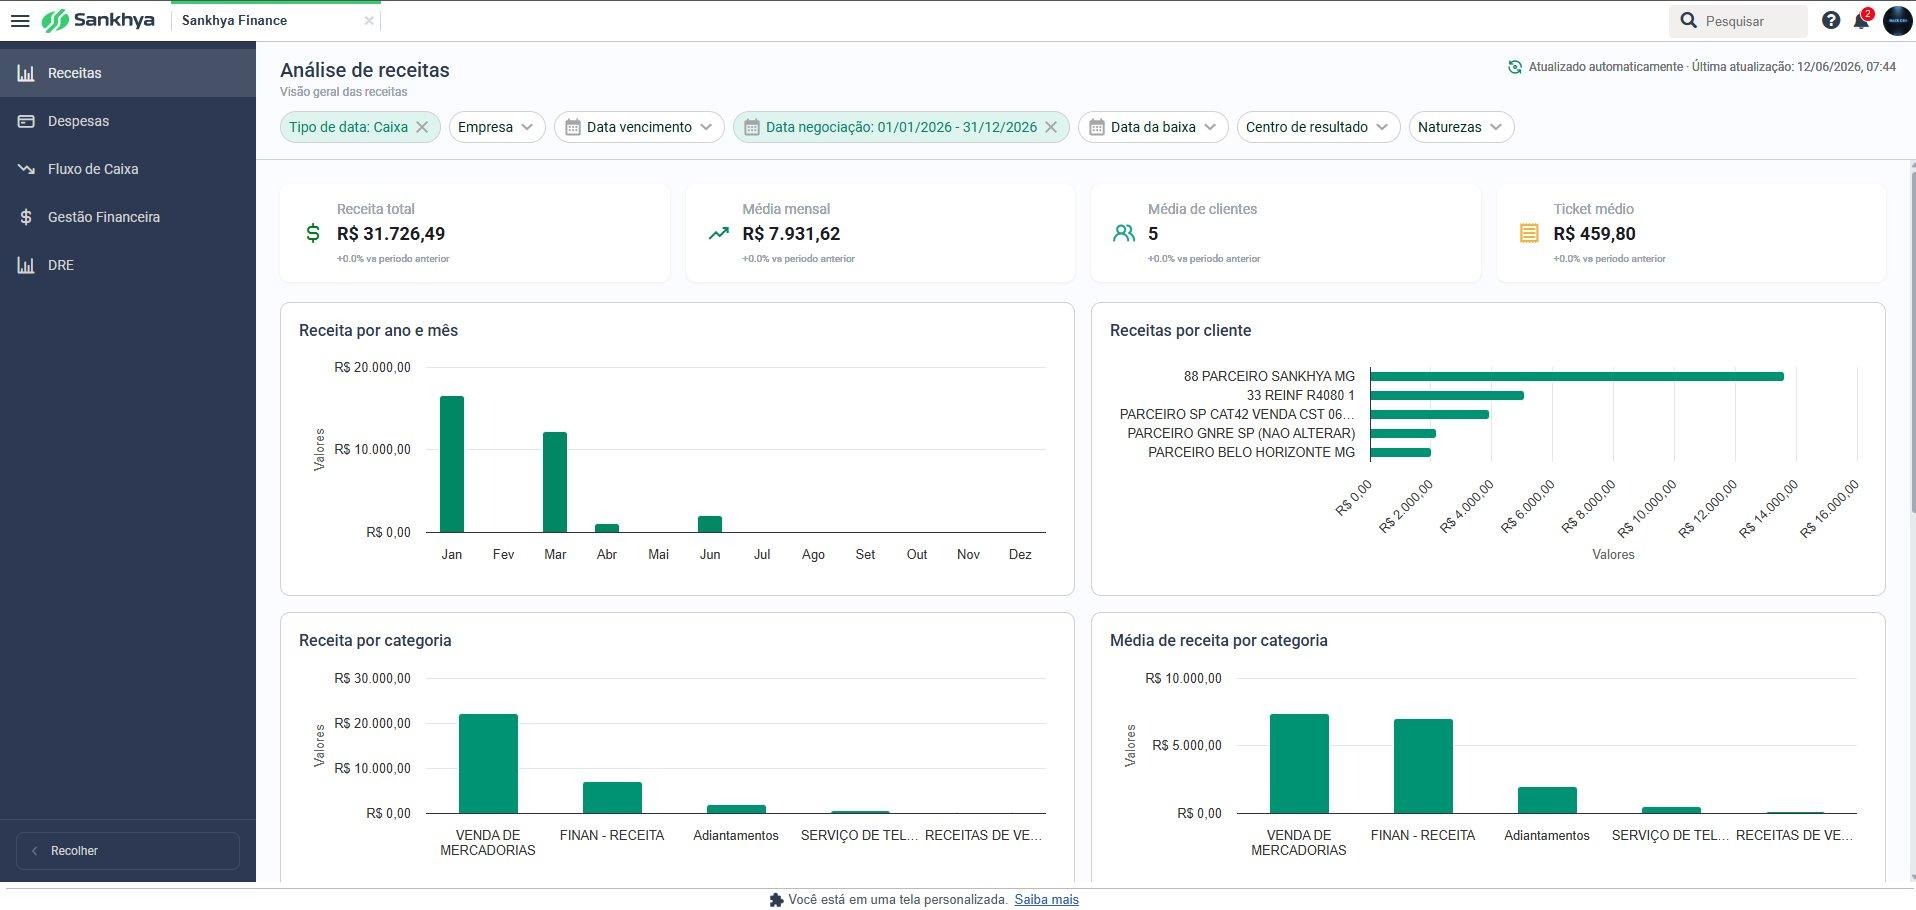This screenshot has width=1916, height=910.
Task: Open Receitas in the sidebar
Action: tap(128, 73)
